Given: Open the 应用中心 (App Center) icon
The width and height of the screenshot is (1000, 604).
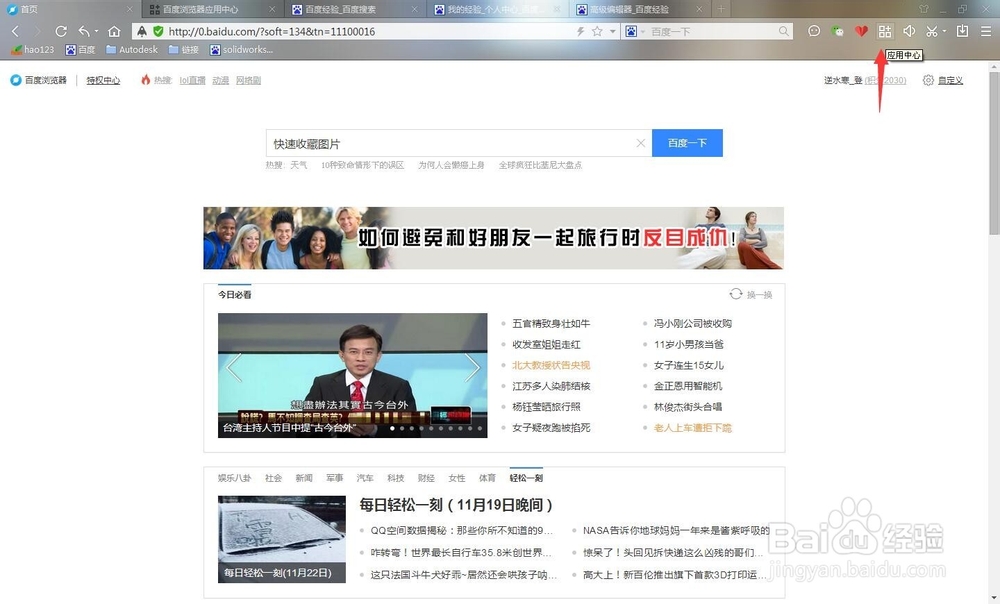Looking at the screenshot, I should tap(885, 31).
